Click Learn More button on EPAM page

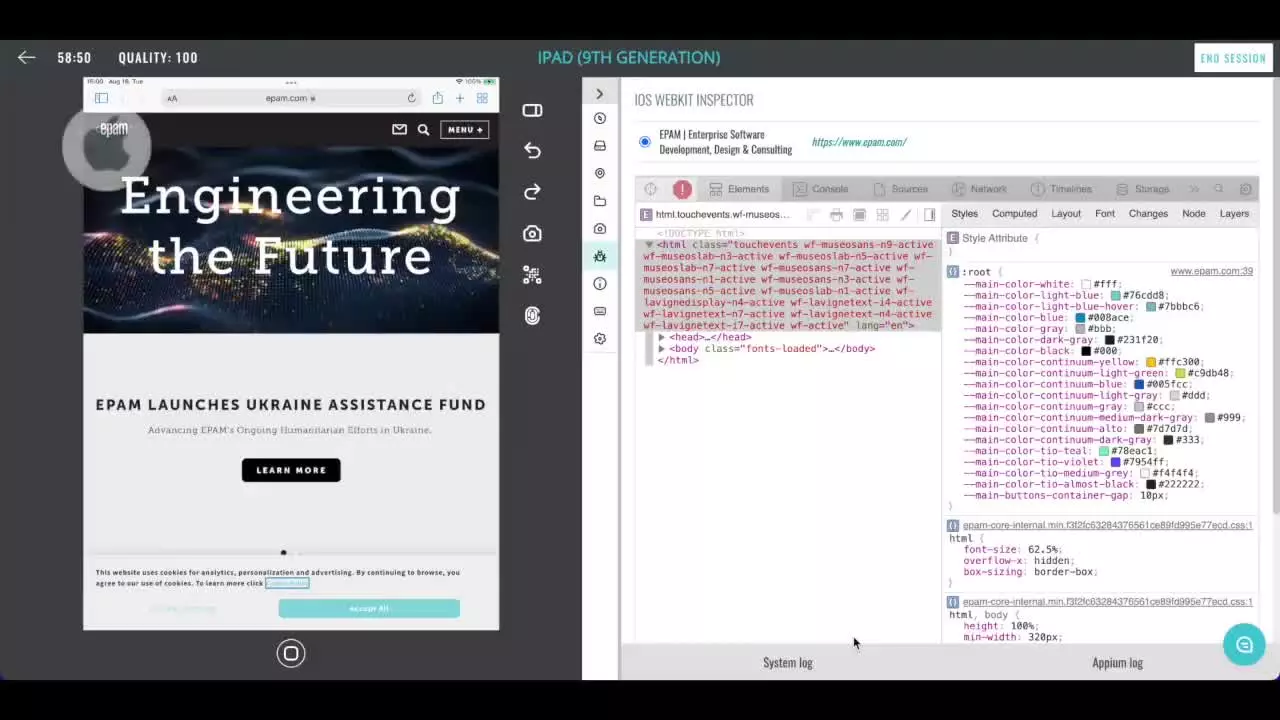[291, 470]
